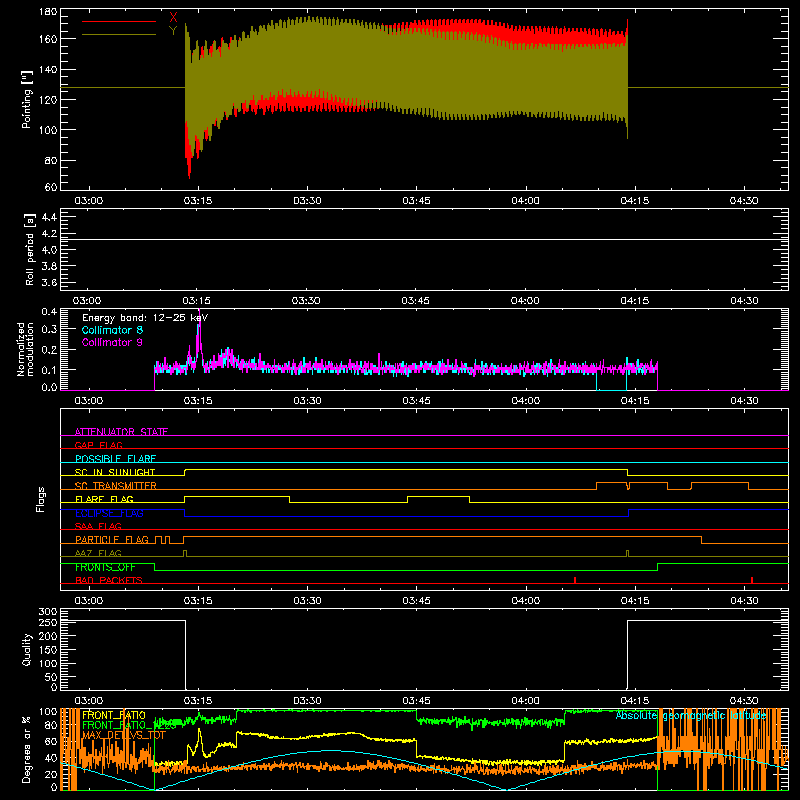Viewport: 800px width, 800px height.
Task: Click the 140 tick on Pointing axis
Action: point(48,69)
